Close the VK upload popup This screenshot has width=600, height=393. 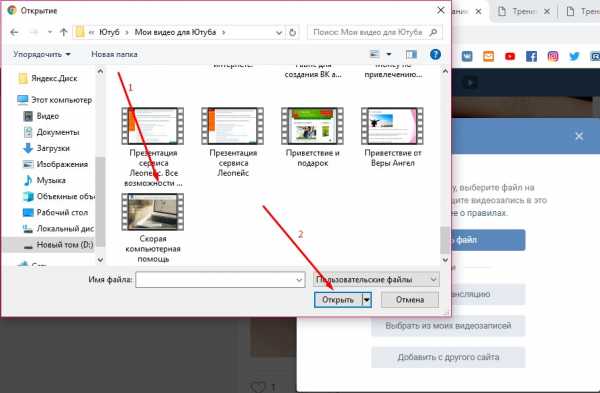tap(579, 136)
